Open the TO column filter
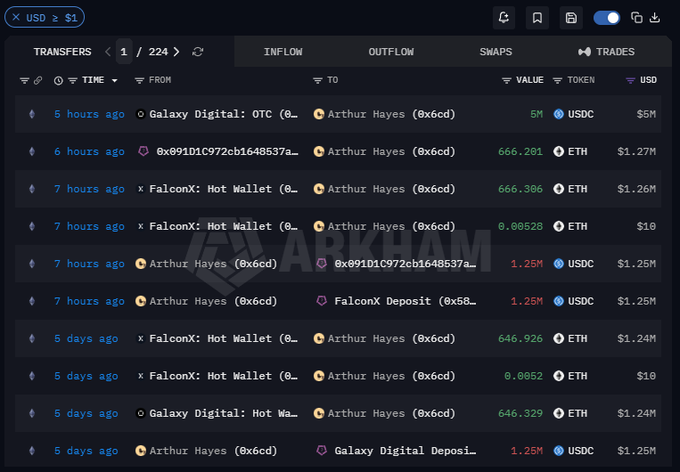Viewport: 680px width, 472px height. (317, 80)
